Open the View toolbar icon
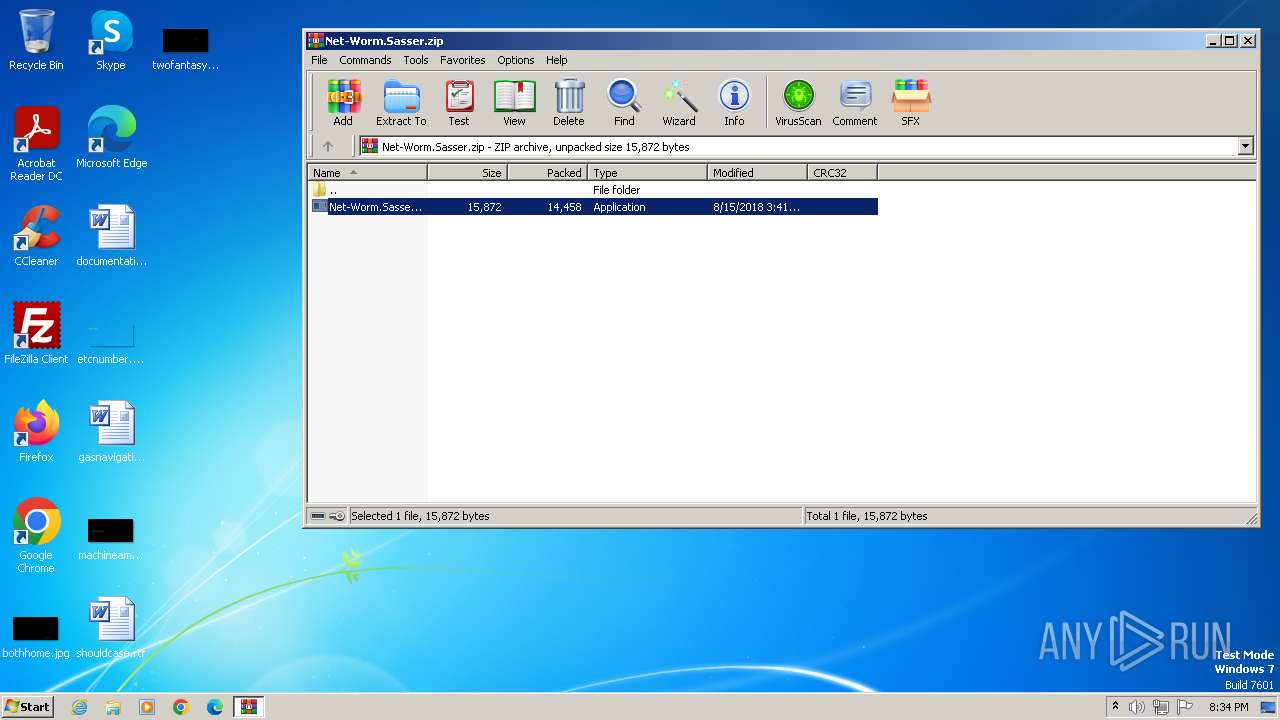The image size is (1280, 720). coord(514,103)
